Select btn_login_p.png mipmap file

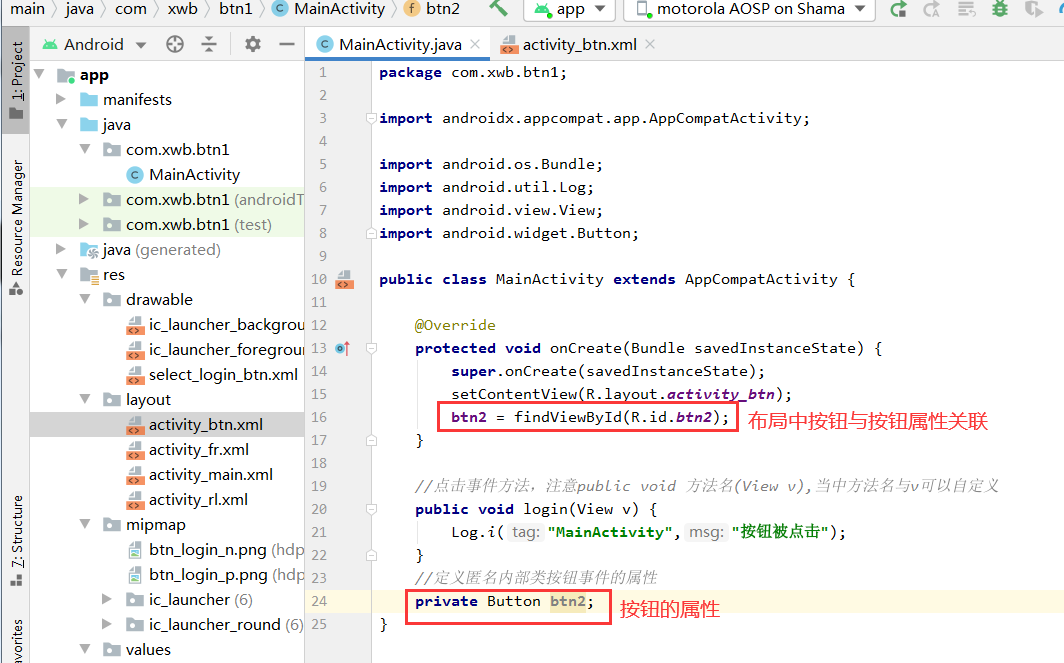pyautogui.click(x=215, y=574)
